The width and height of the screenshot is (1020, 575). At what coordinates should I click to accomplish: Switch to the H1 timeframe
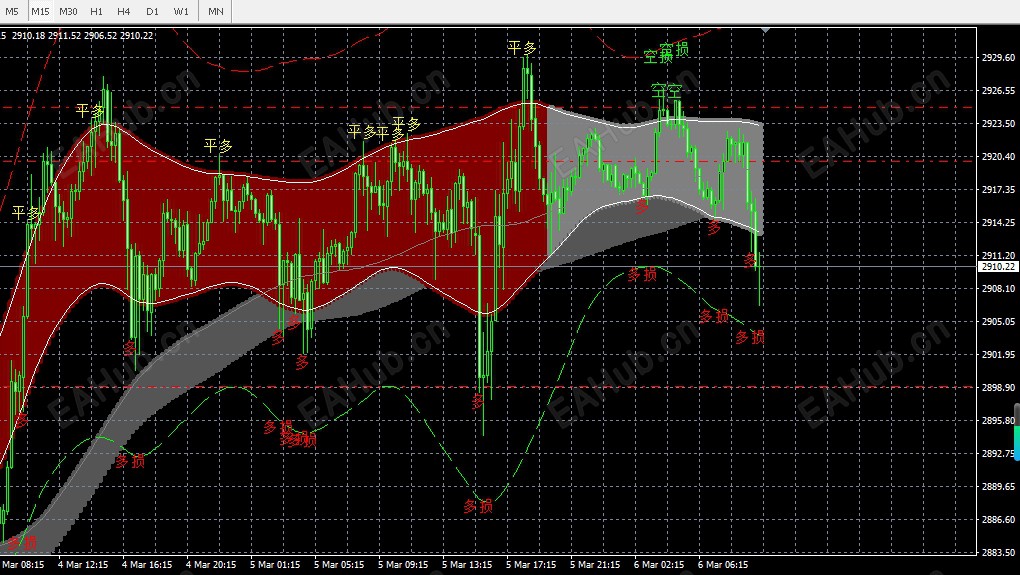(x=96, y=11)
